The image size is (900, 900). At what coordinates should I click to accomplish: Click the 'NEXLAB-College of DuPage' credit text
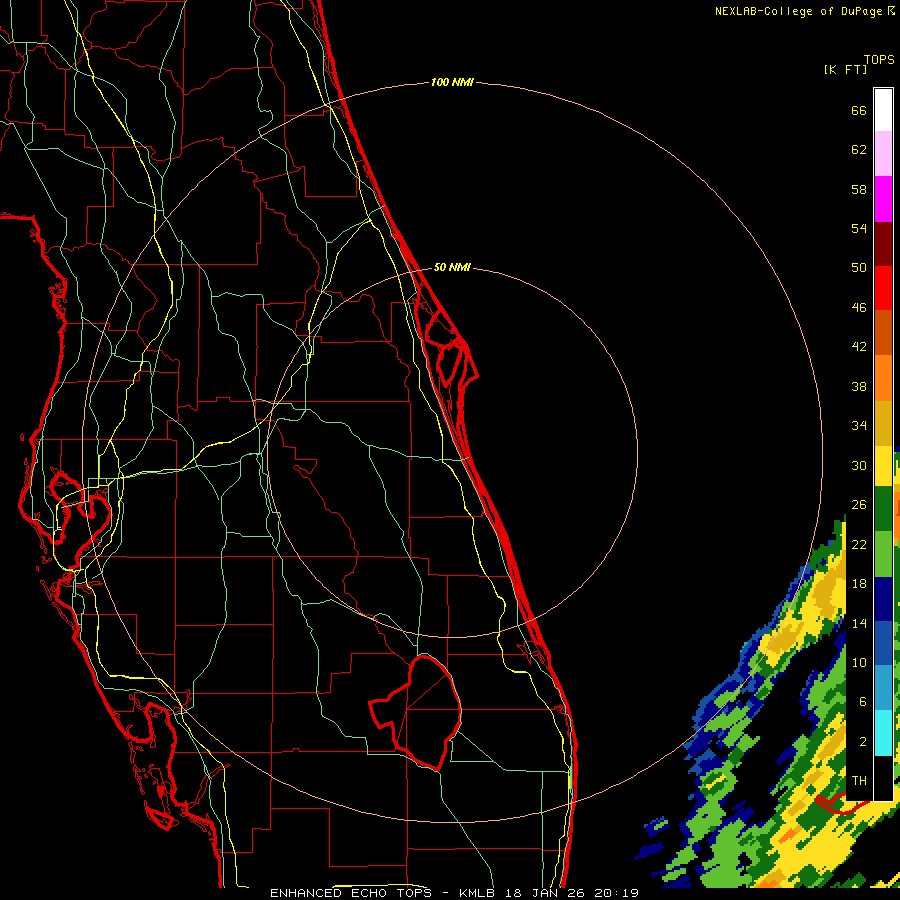coord(800,11)
